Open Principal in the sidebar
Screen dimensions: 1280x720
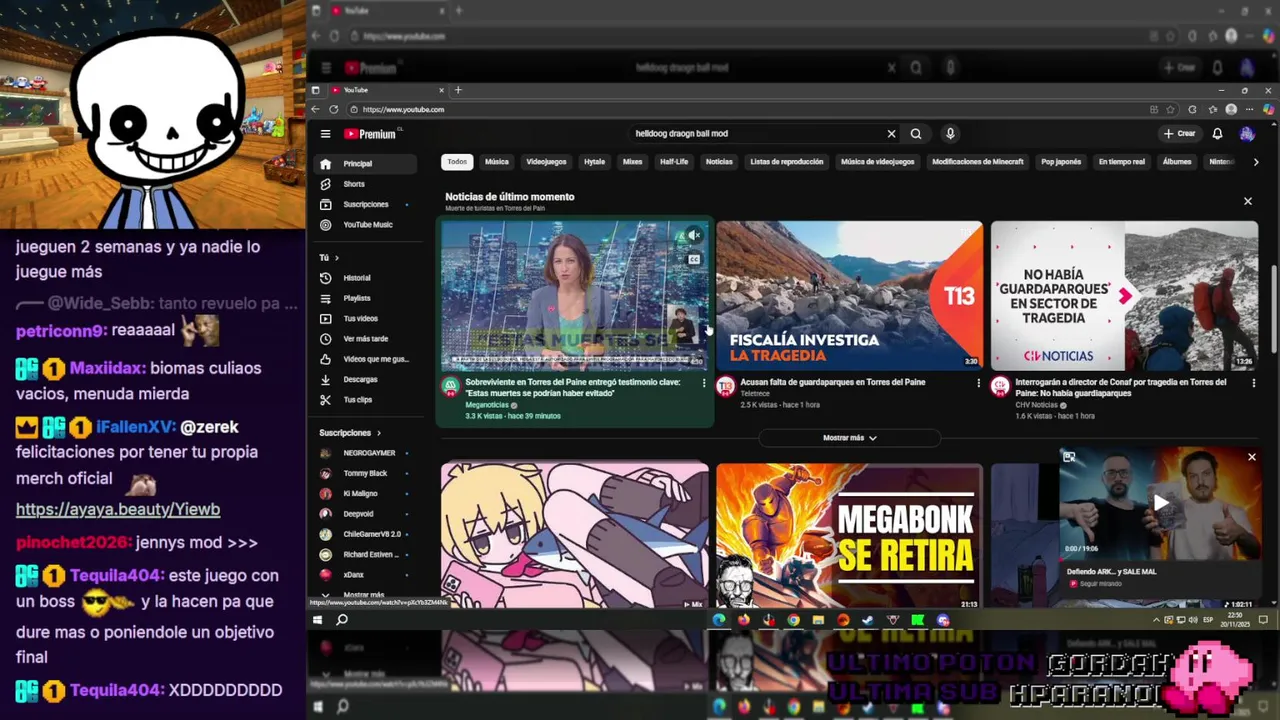point(364,164)
